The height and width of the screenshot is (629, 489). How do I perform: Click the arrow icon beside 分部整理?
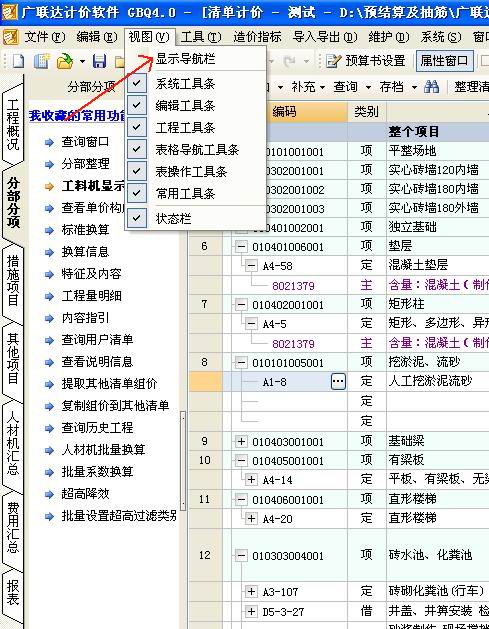click(x=49, y=164)
